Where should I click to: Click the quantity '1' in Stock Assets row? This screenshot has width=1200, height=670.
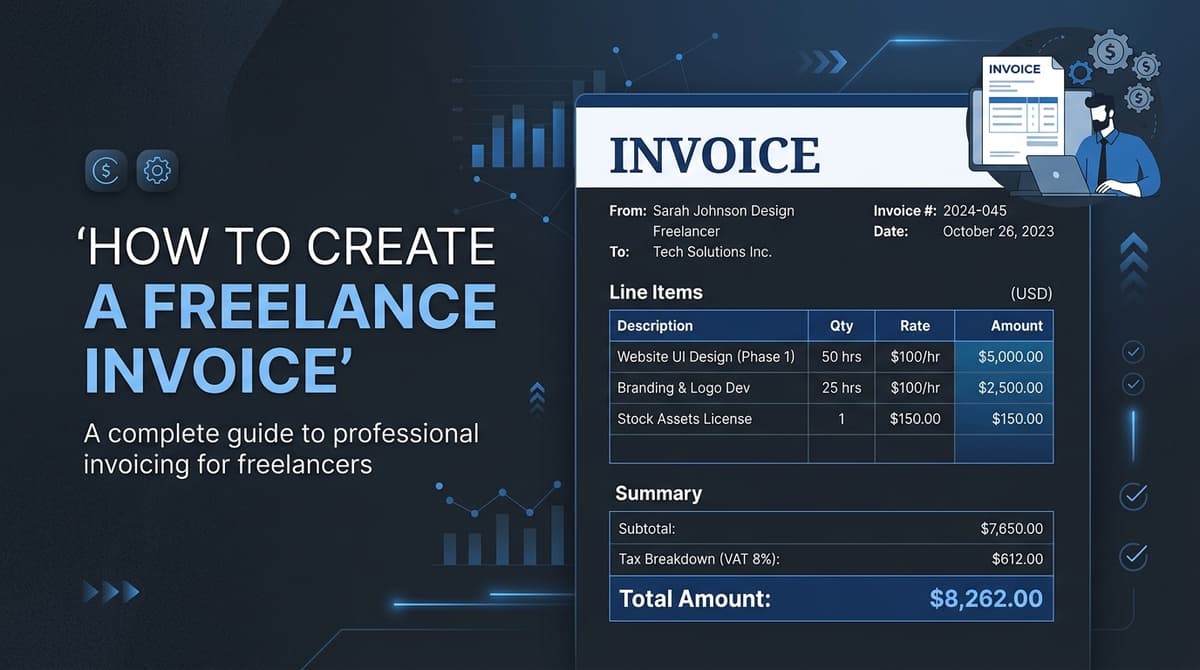point(841,419)
